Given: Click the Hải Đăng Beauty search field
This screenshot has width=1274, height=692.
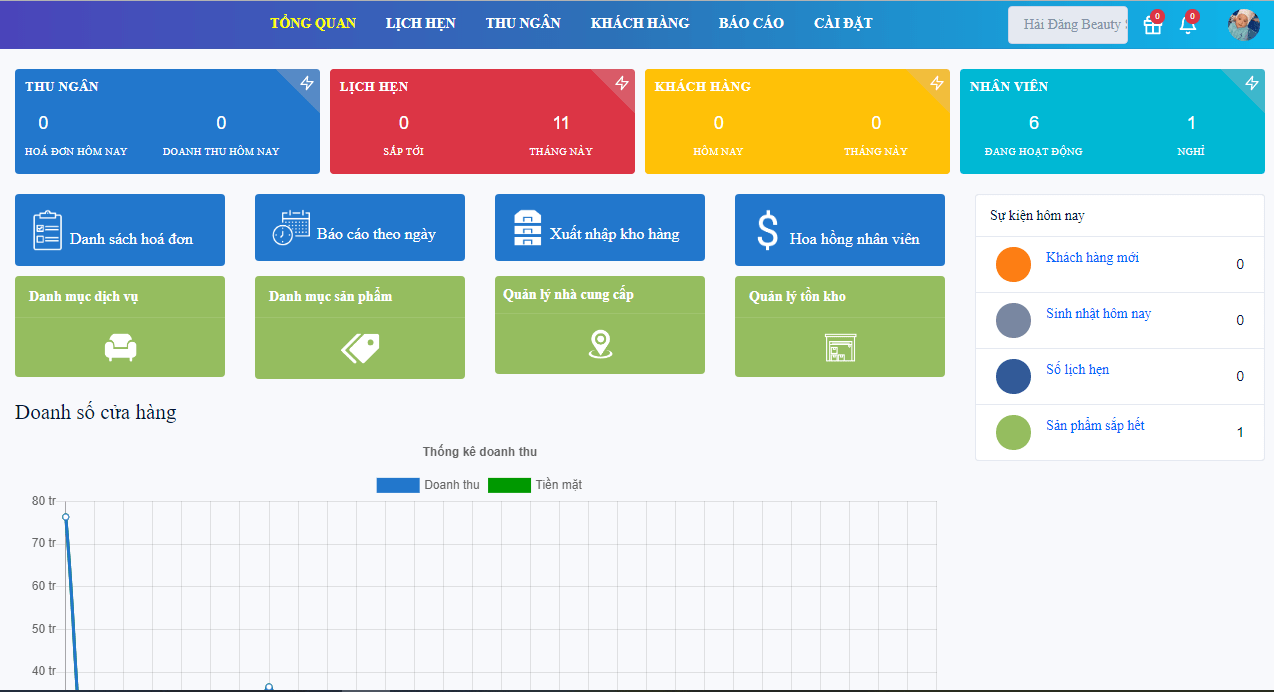Looking at the screenshot, I should point(1067,24).
